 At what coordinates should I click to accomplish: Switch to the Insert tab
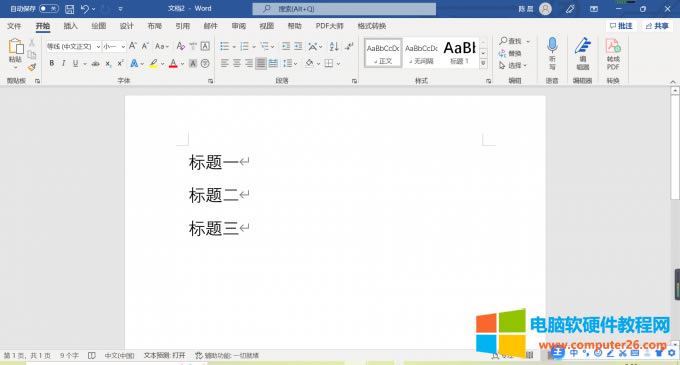click(70, 26)
